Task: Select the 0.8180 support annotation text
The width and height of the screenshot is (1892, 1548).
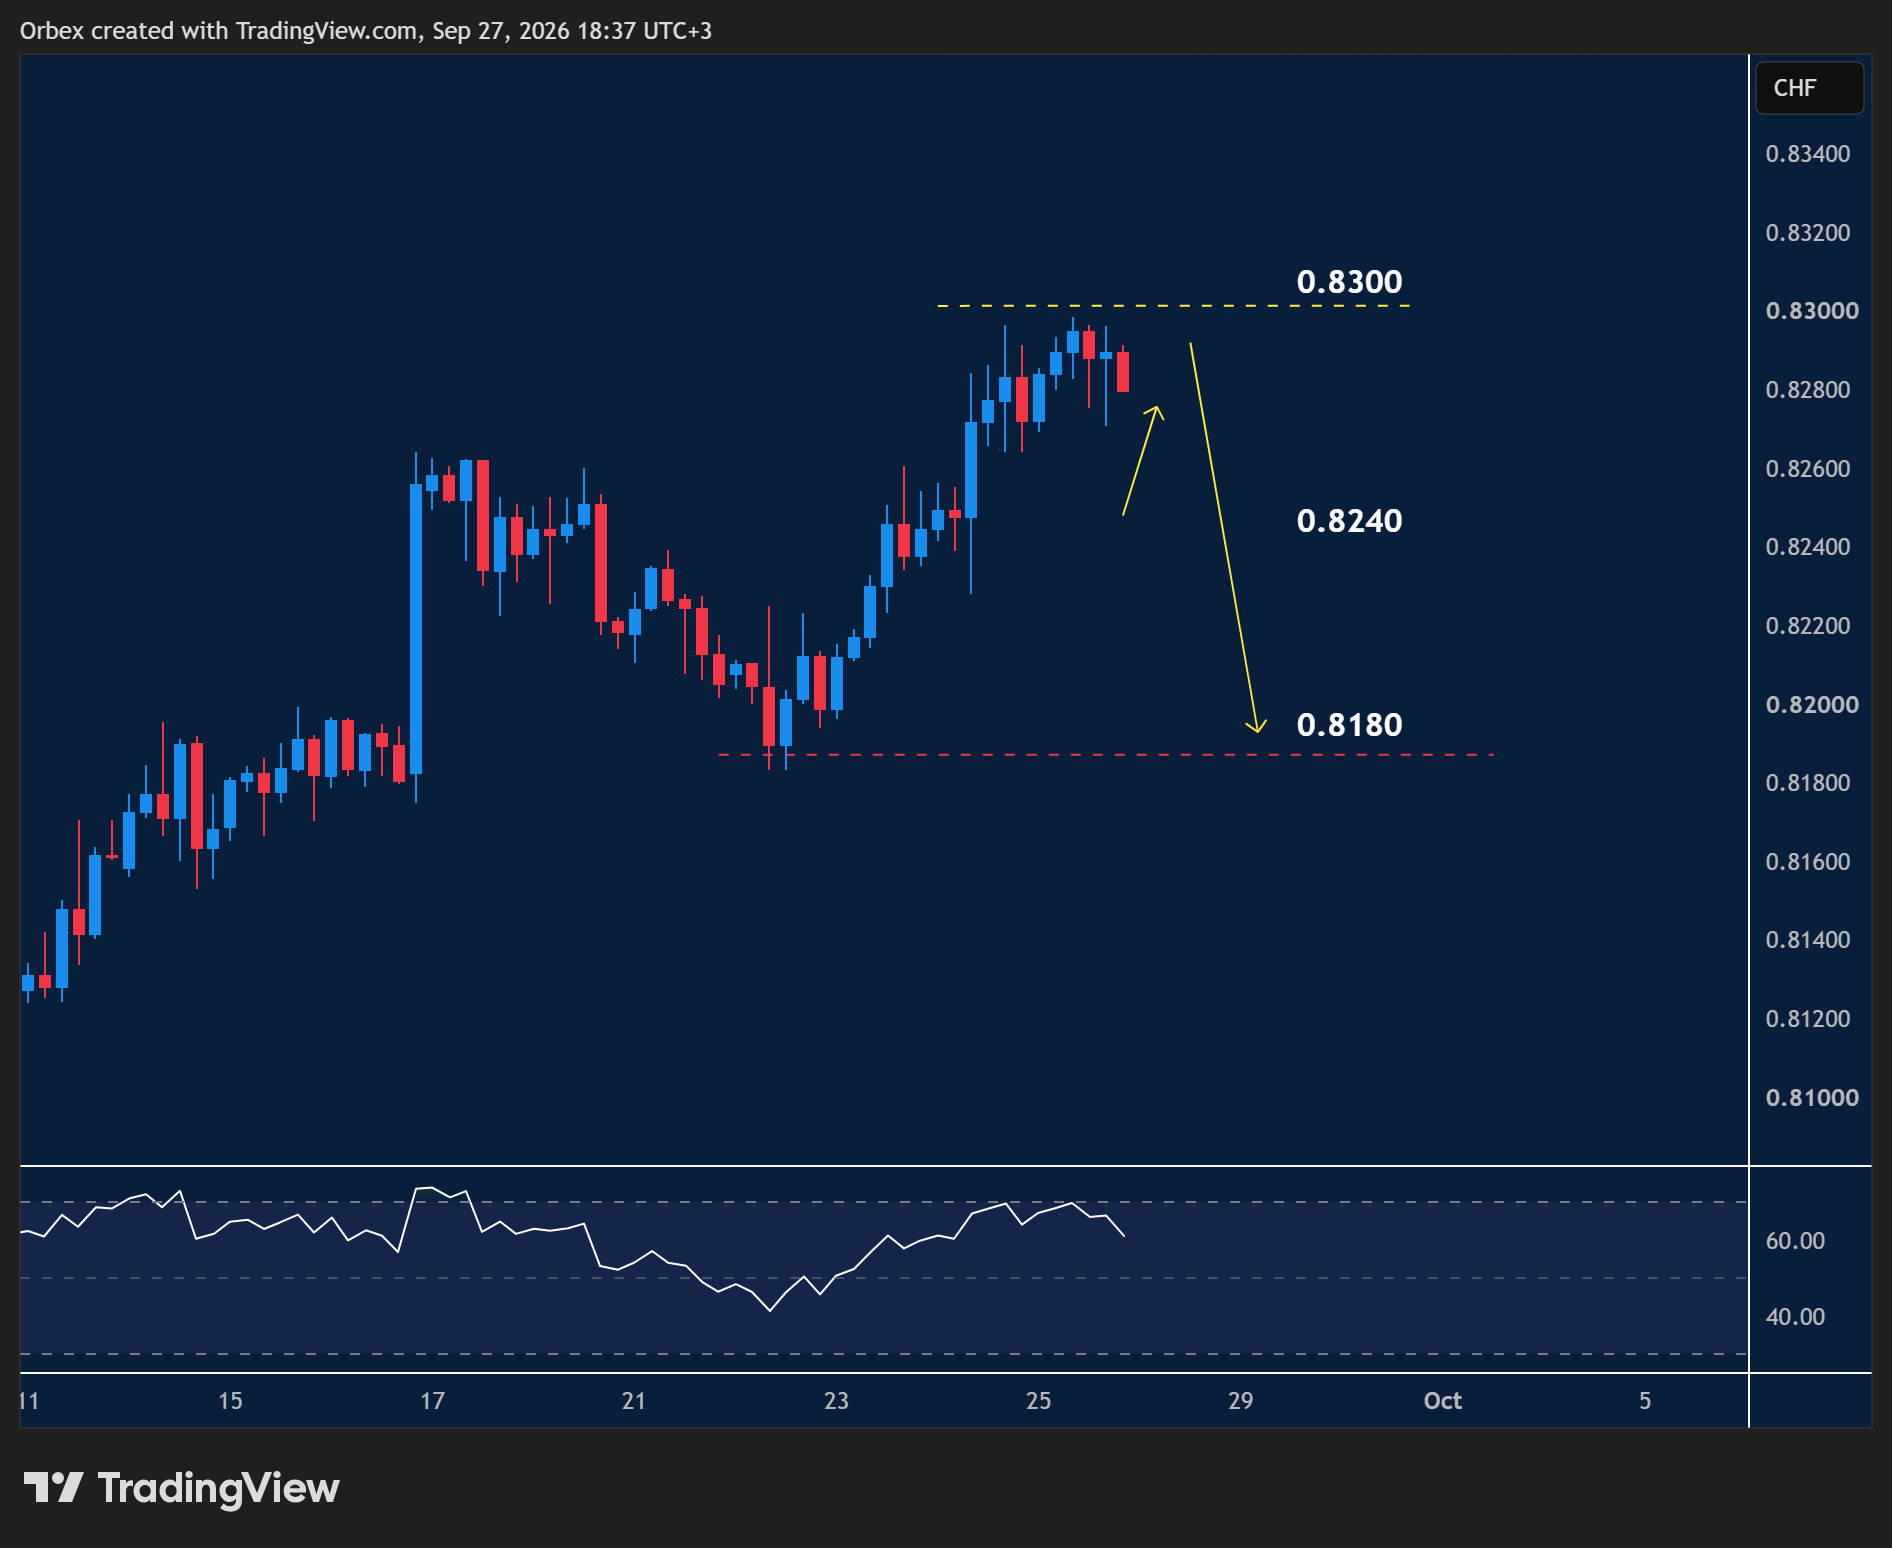Action: 1349,725
